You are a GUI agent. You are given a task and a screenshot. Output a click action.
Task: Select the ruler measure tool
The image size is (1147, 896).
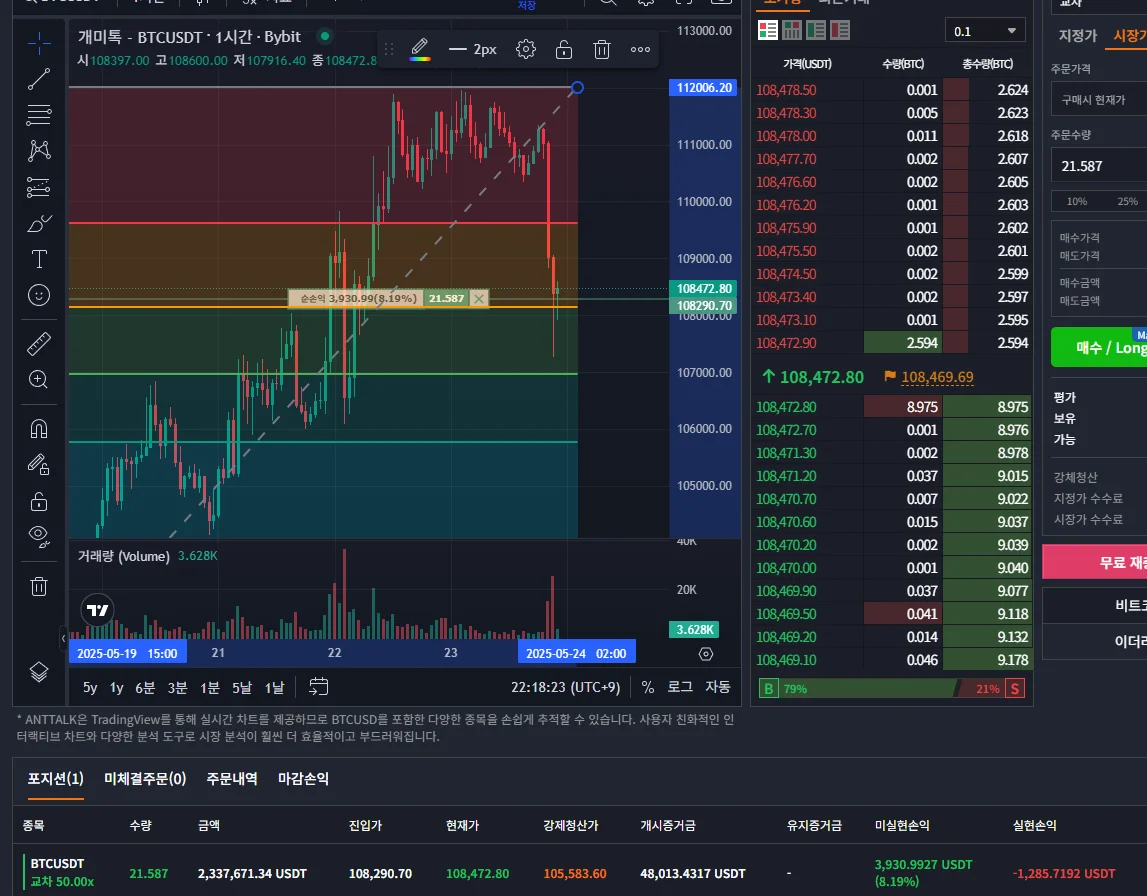[x=39, y=344]
